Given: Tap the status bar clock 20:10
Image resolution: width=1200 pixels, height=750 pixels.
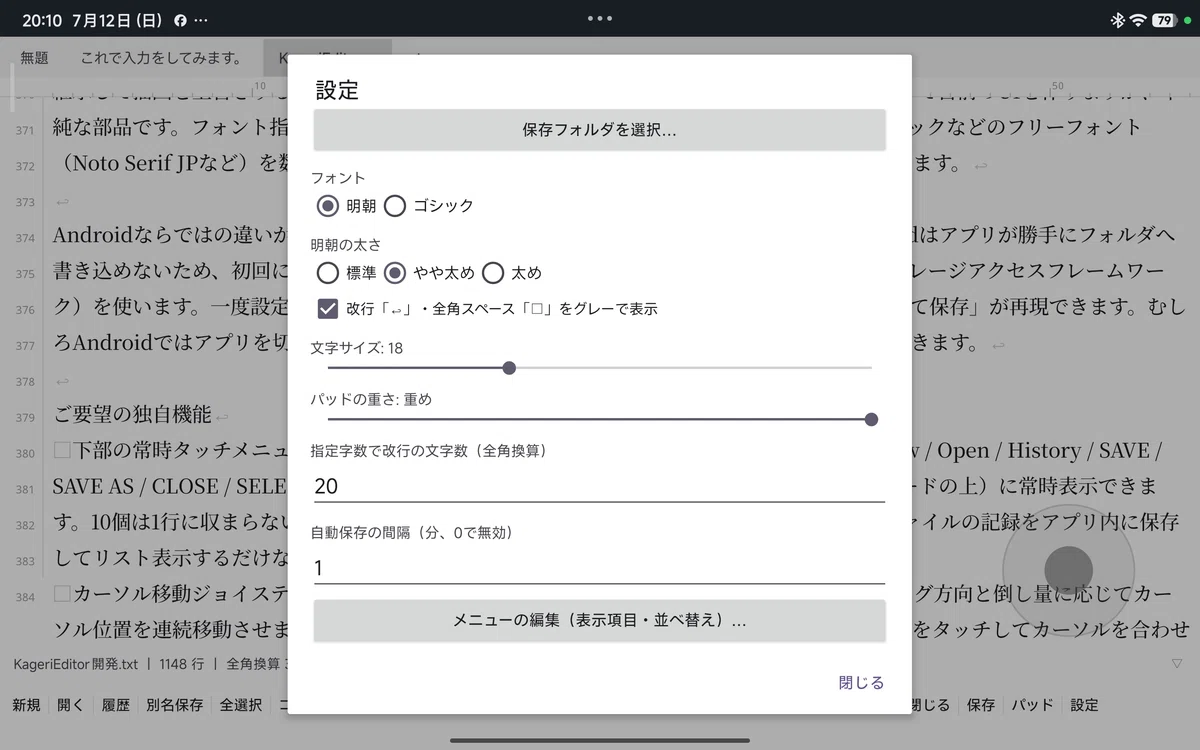Looking at the screenshot, I should click(41, 20).
